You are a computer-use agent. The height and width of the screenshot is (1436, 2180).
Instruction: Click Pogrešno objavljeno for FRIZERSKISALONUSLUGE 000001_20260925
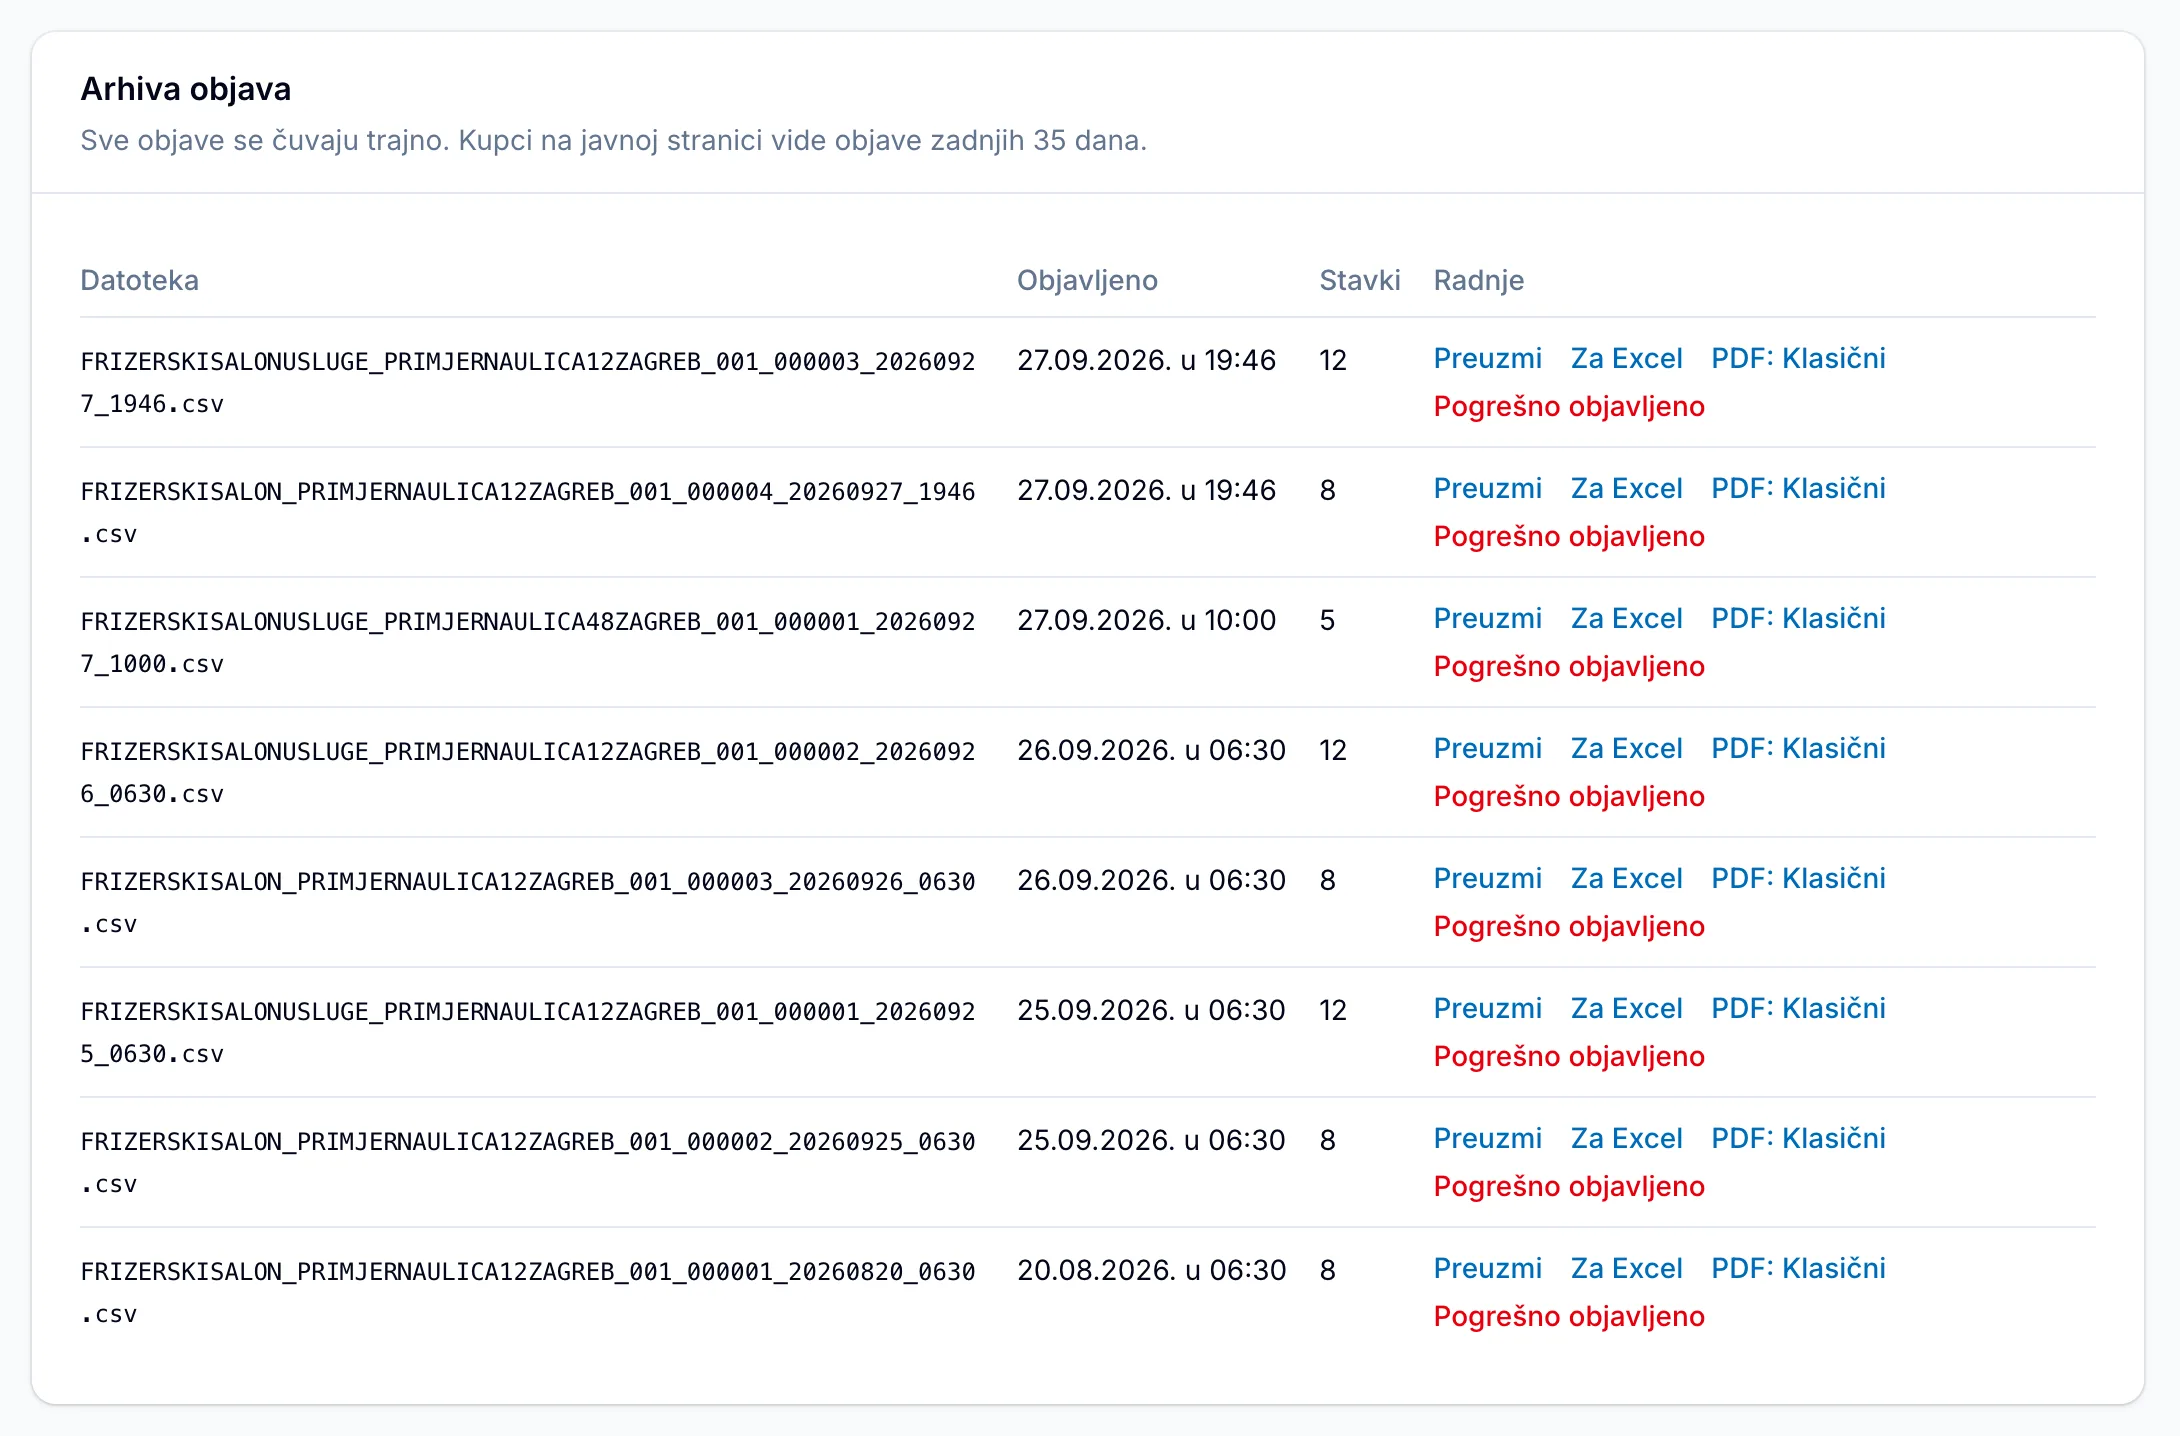1569,1056
